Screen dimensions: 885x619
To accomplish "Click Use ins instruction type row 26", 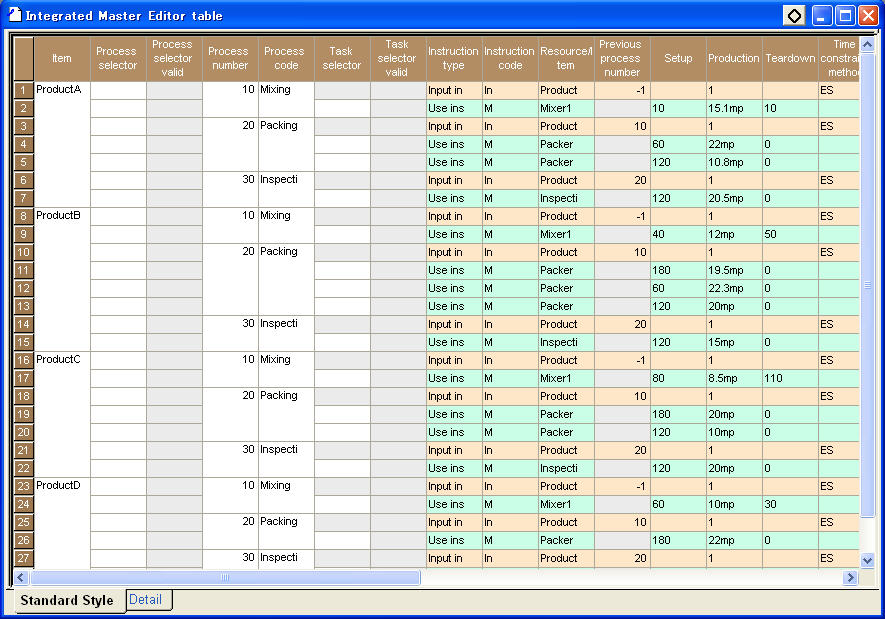I will click(x=454, y=541).
